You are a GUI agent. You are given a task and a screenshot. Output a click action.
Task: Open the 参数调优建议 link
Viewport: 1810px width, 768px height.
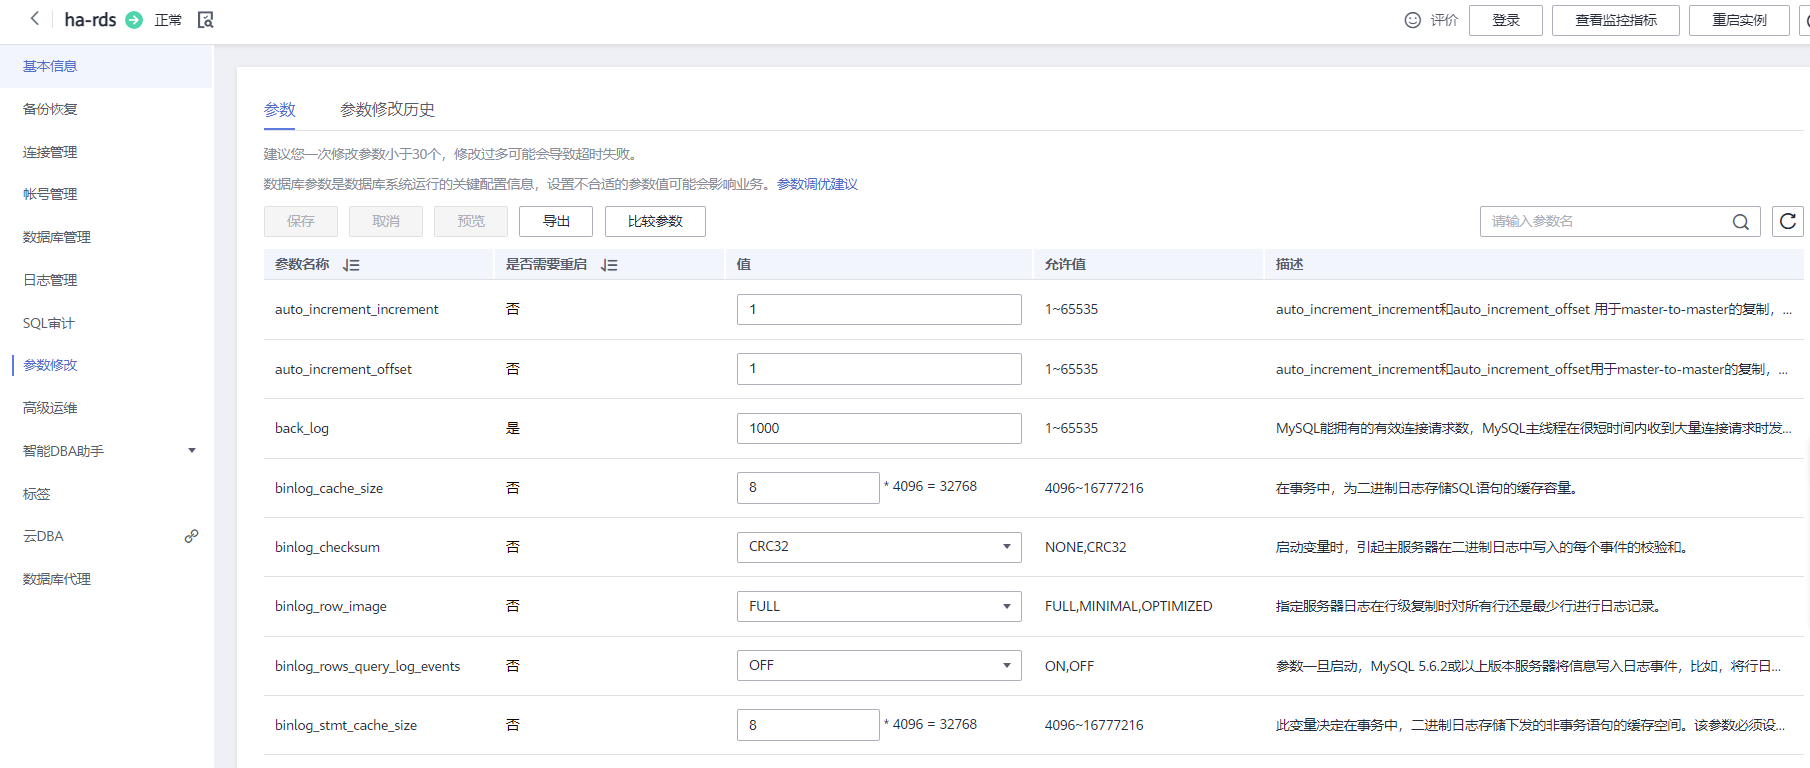pos(817,184)
